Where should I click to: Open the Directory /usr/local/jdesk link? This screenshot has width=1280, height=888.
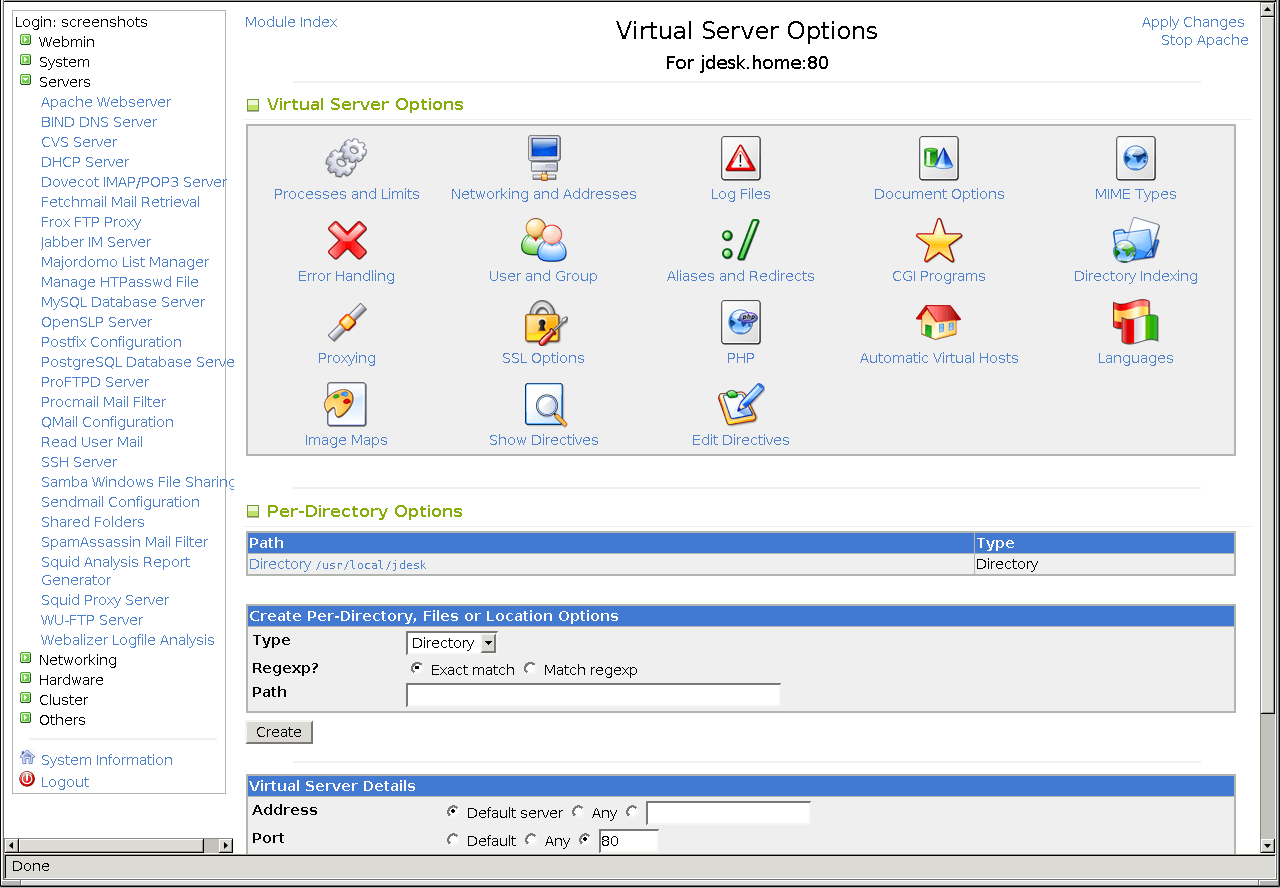coord(338,564)
